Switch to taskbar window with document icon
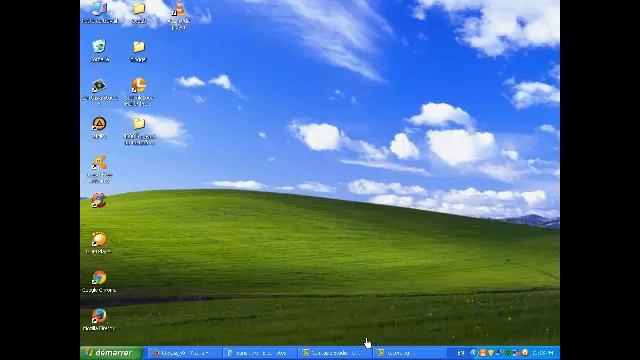Viewport: 640px width, 360px height. [260, 353]
